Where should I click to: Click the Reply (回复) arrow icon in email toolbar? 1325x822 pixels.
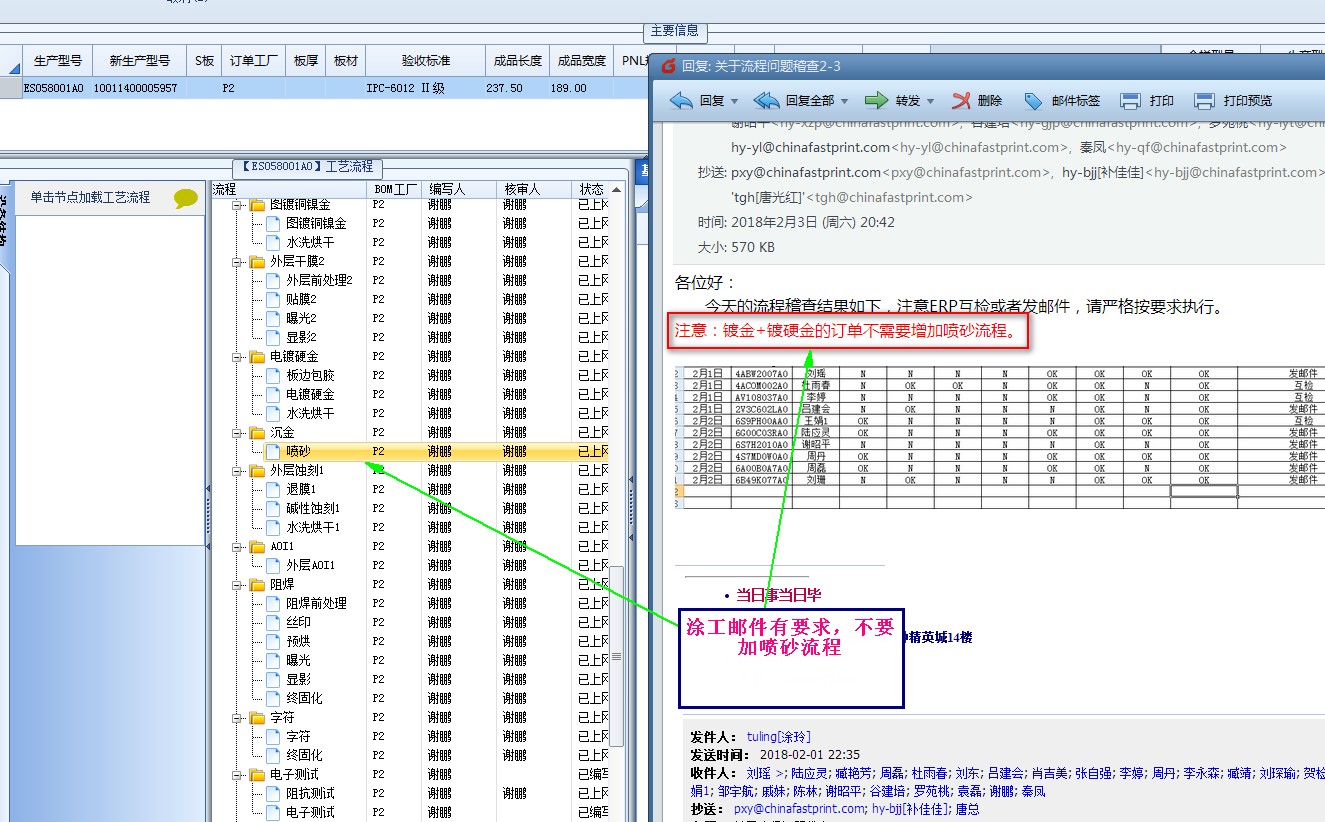tap(681, 101)
